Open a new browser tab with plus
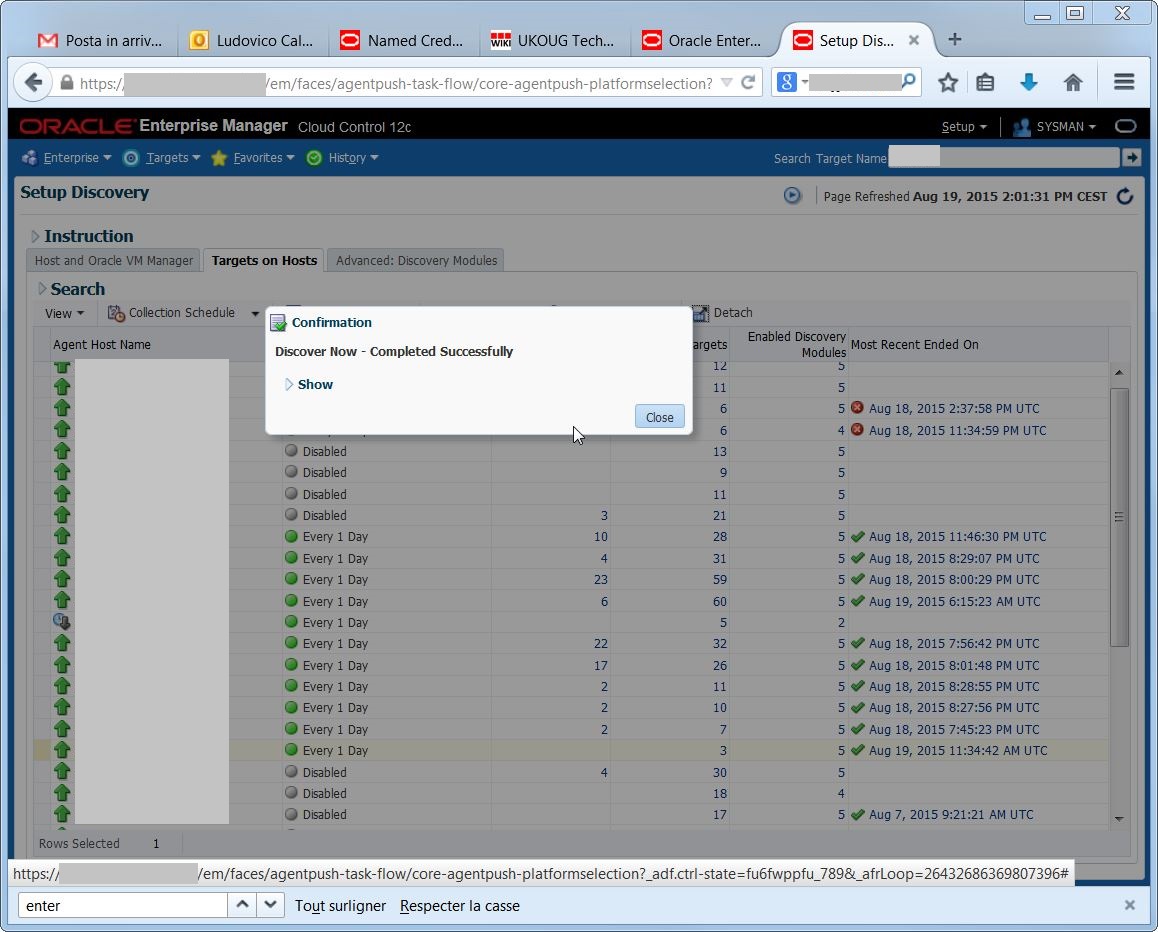This screenshot has width=1158, height=932. click(x=955, y=40)
